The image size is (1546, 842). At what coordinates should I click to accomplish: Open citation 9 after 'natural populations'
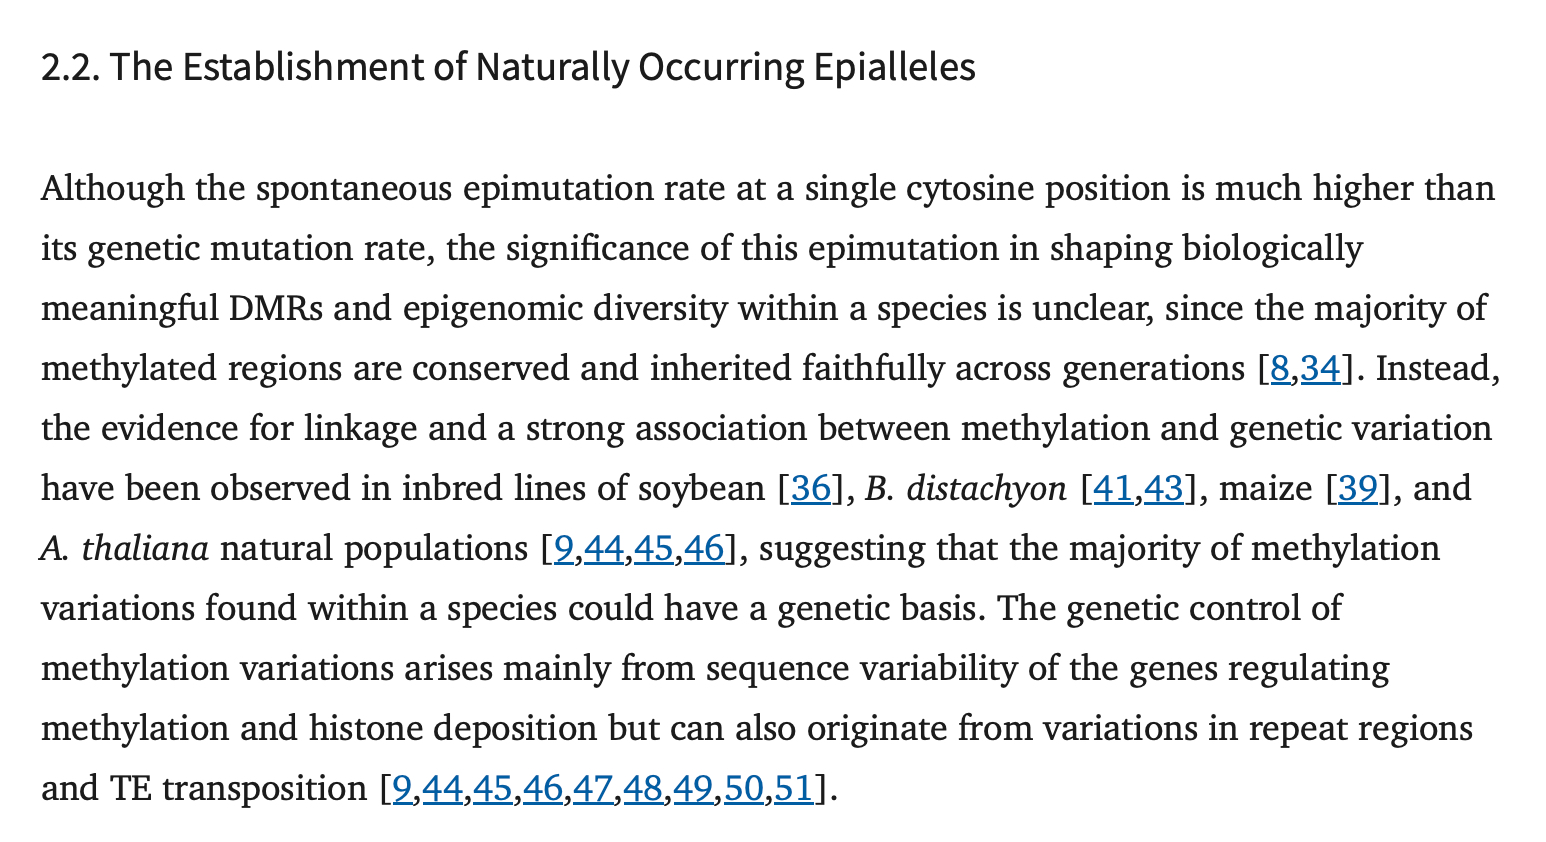tap(563, 550)
